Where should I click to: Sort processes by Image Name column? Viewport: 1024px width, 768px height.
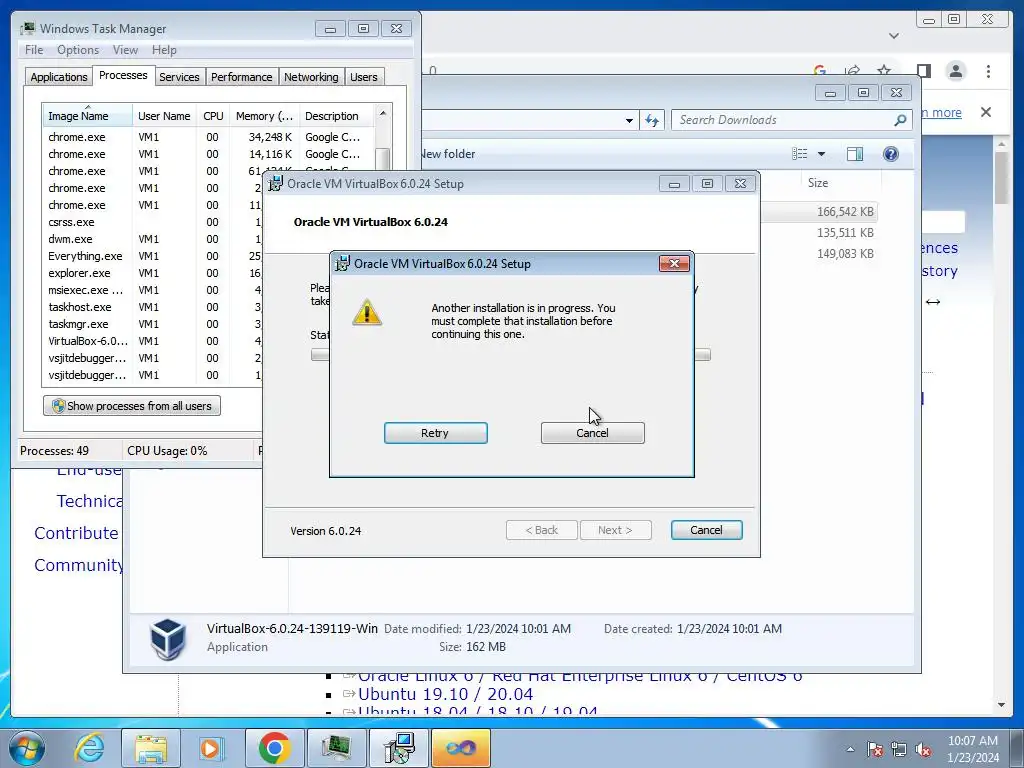(87, 116)
